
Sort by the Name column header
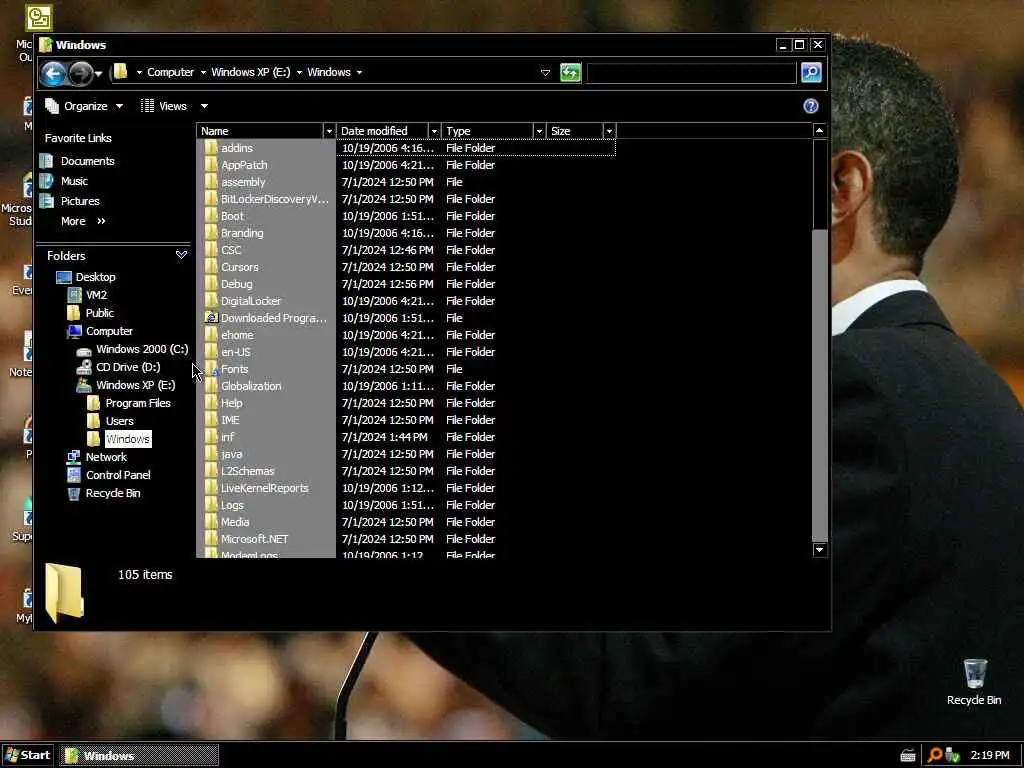pyautogui.click(x=259, y=131)
